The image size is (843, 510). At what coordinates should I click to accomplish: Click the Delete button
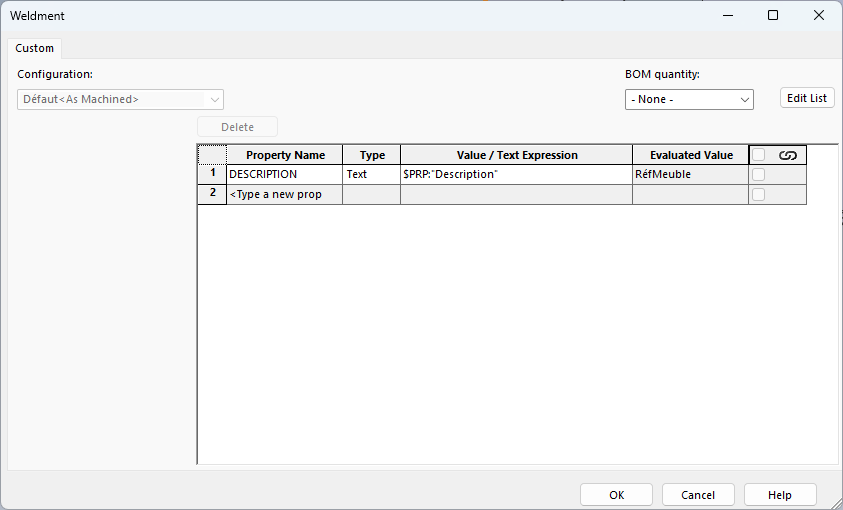(237, 127)
